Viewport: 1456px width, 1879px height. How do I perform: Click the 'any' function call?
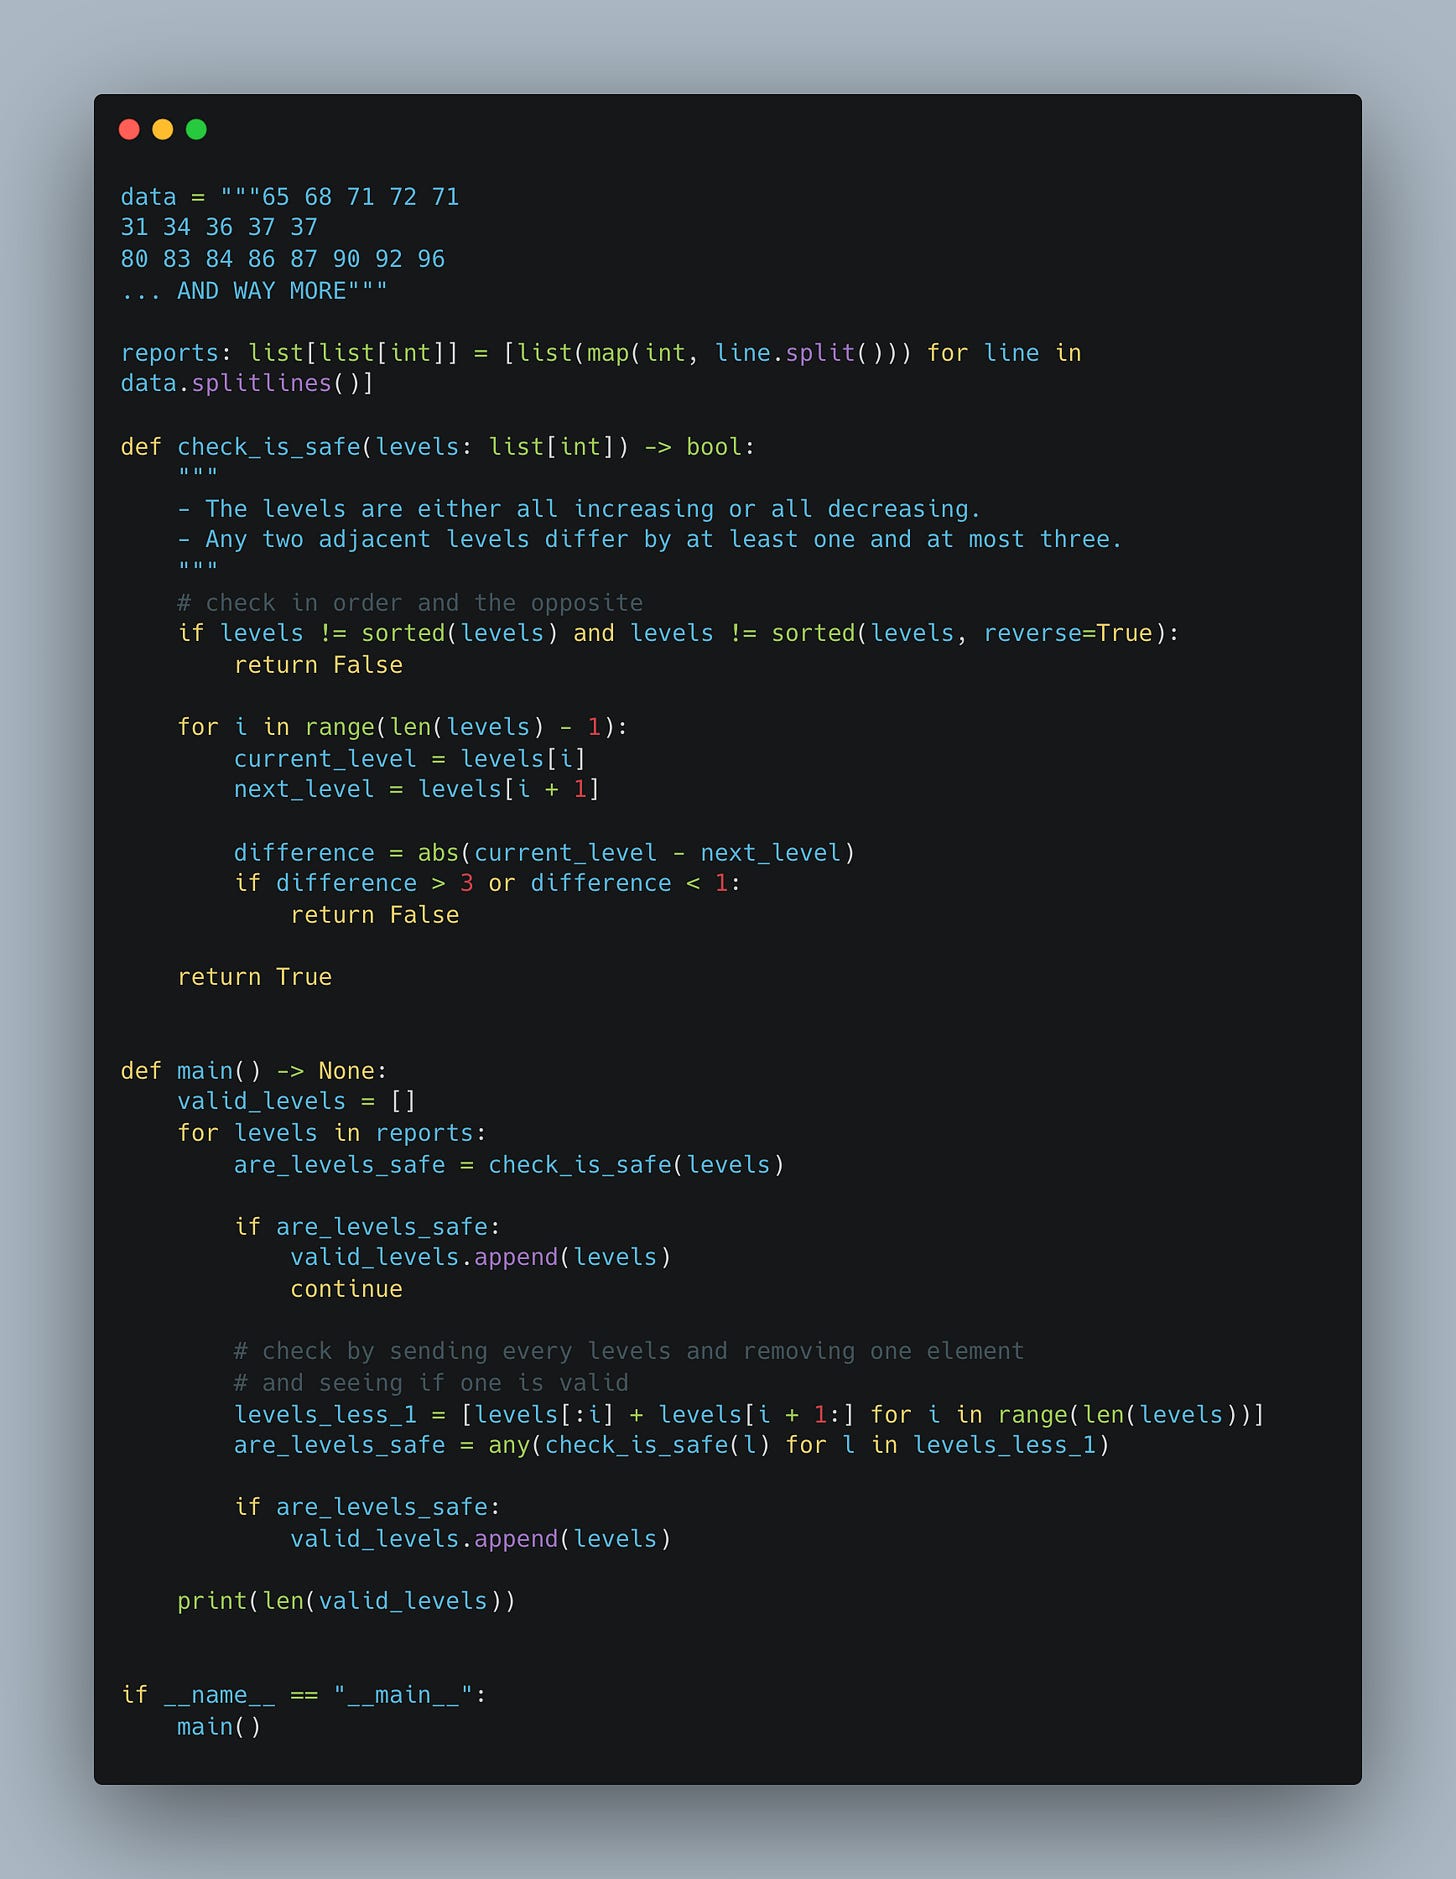pos(509,1446)
